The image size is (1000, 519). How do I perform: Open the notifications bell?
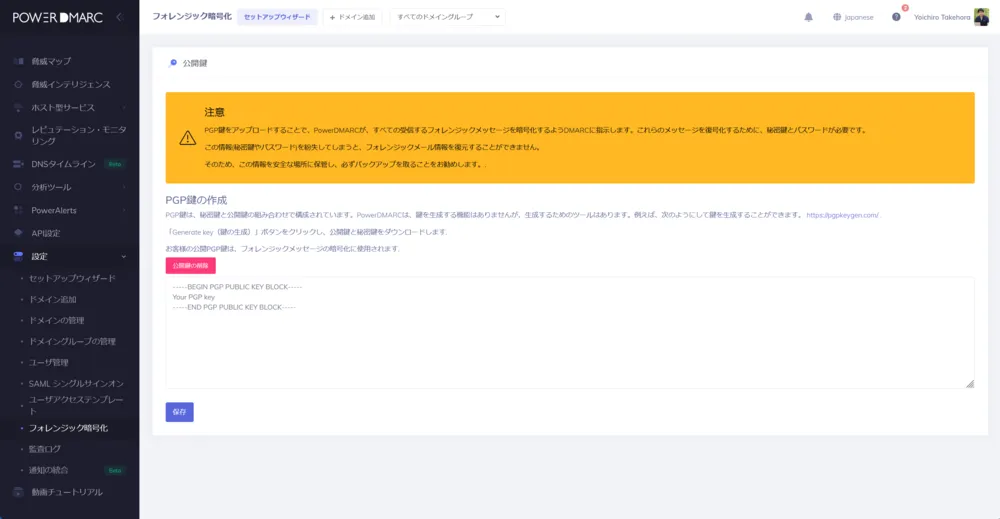point(808,17)
